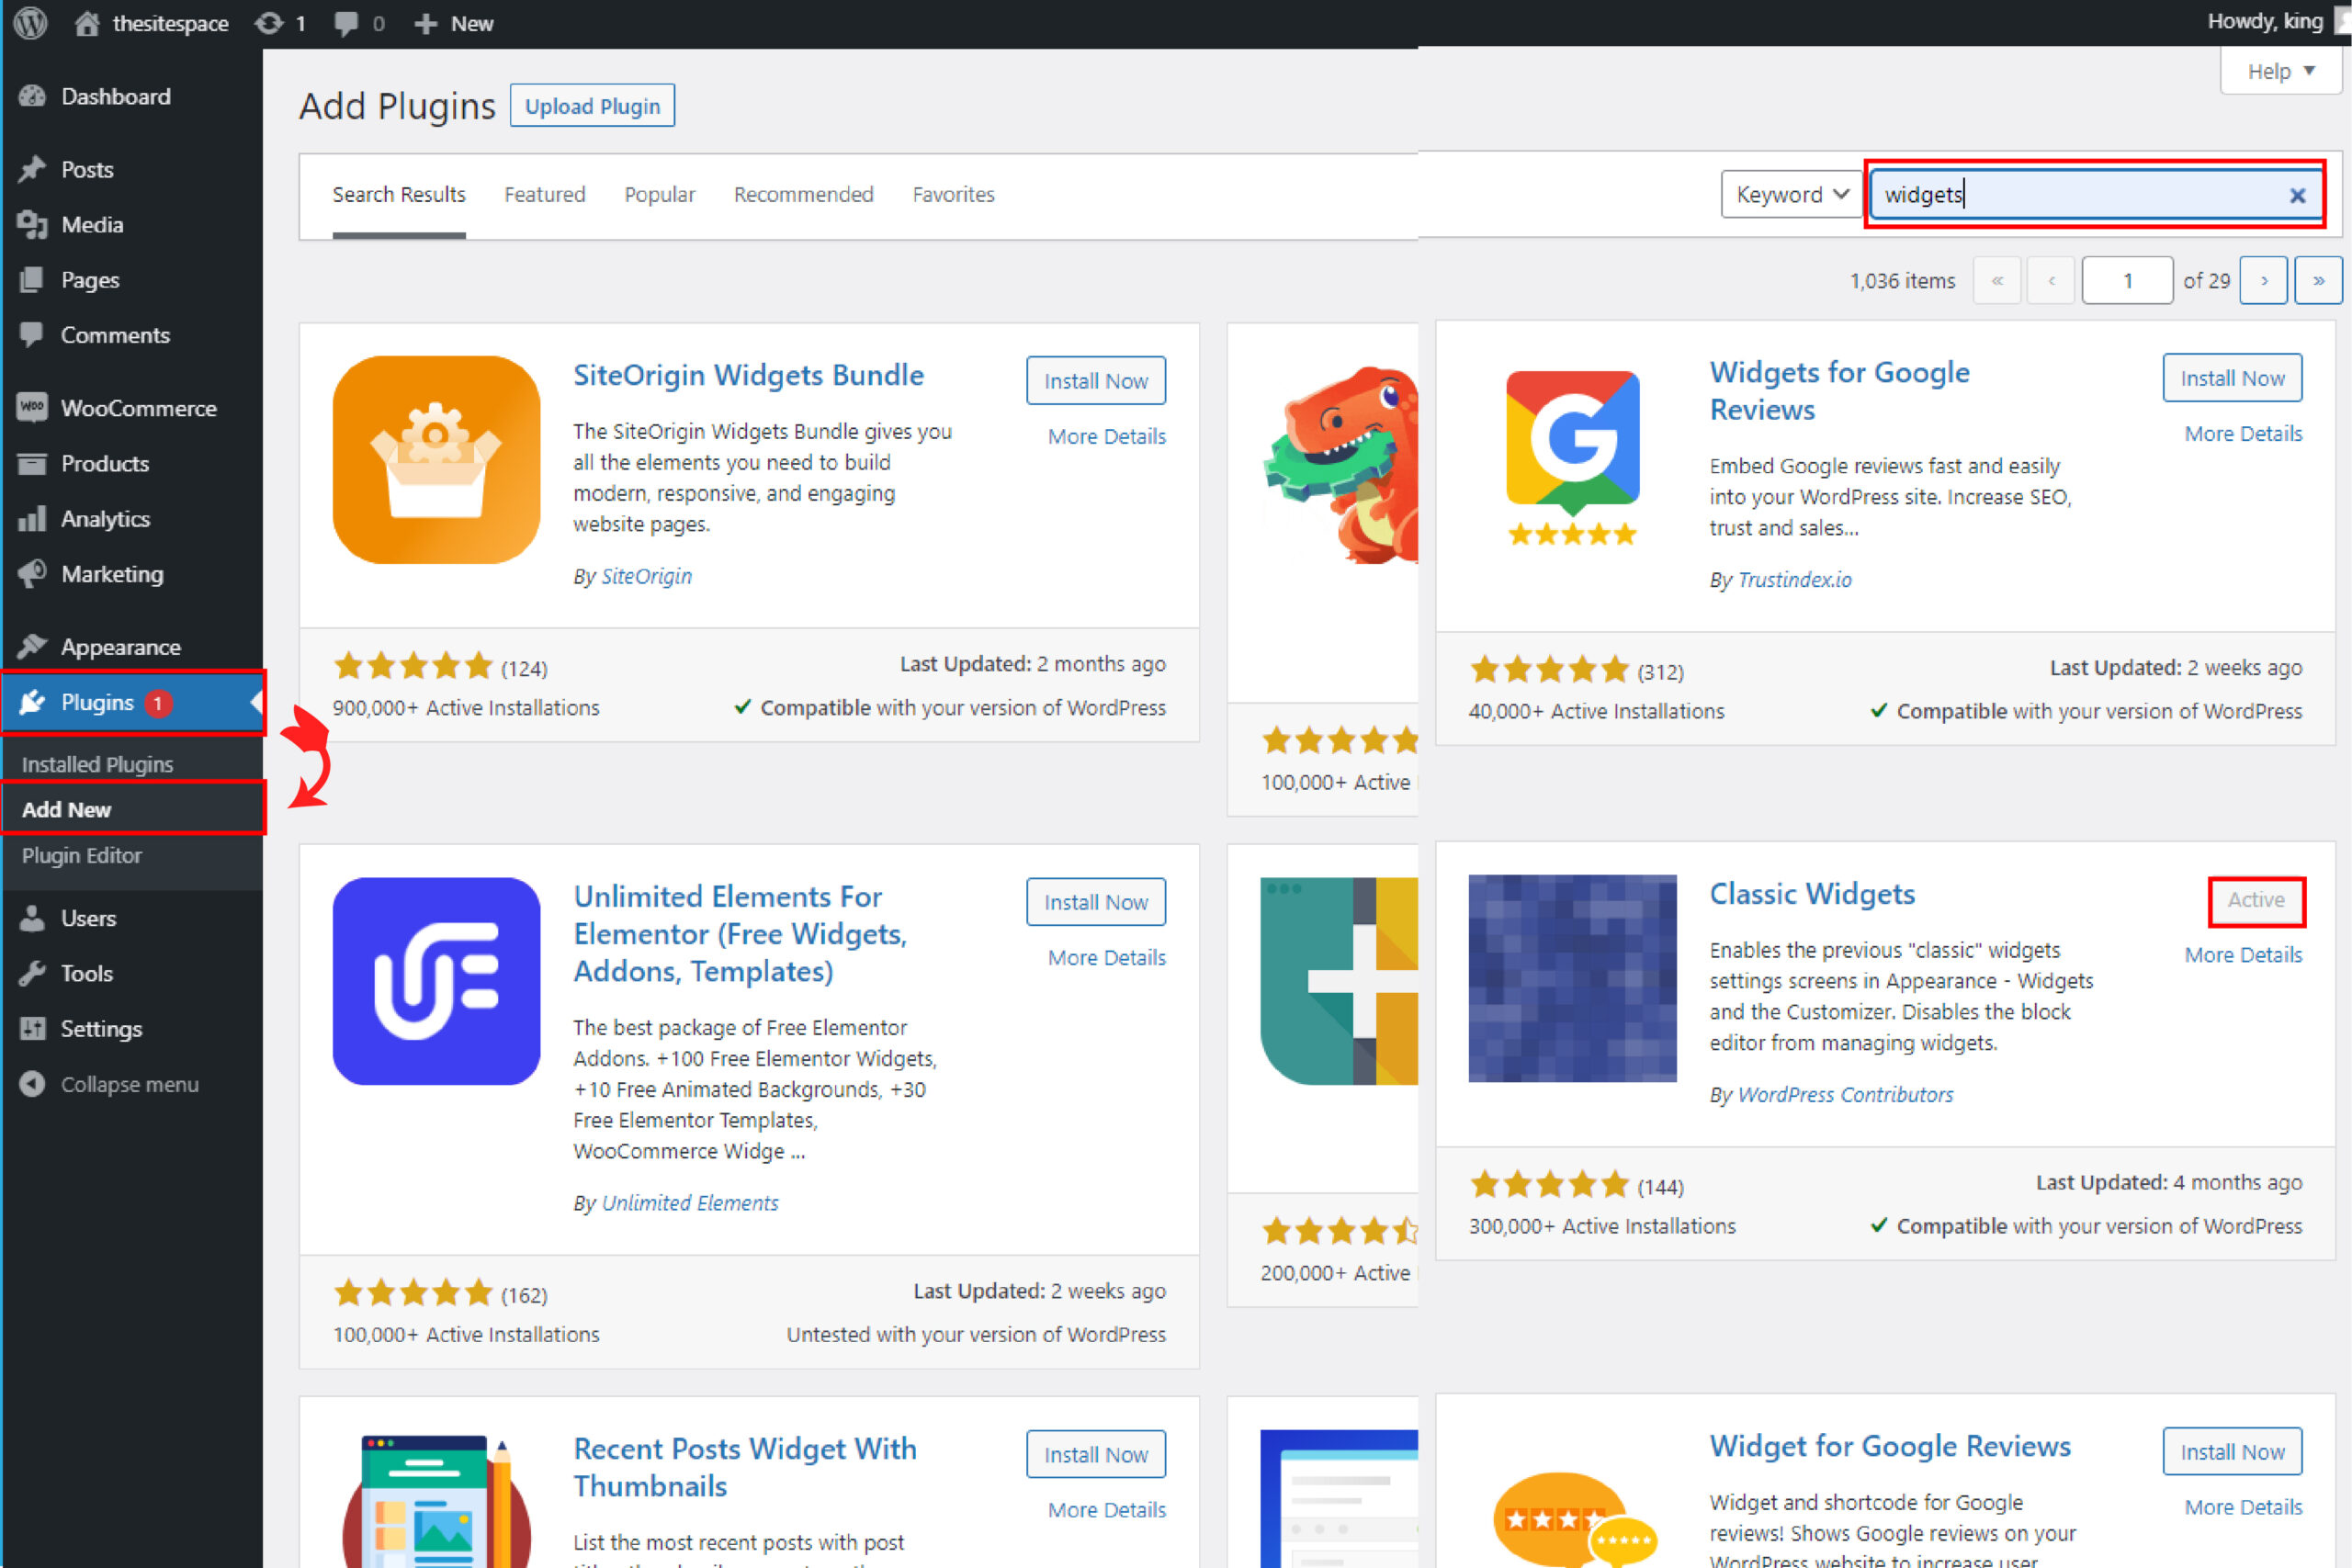Click the dinosaur plugin icon
Viewport: 2352px width, 1568px height.
[x=1340, y=465]
